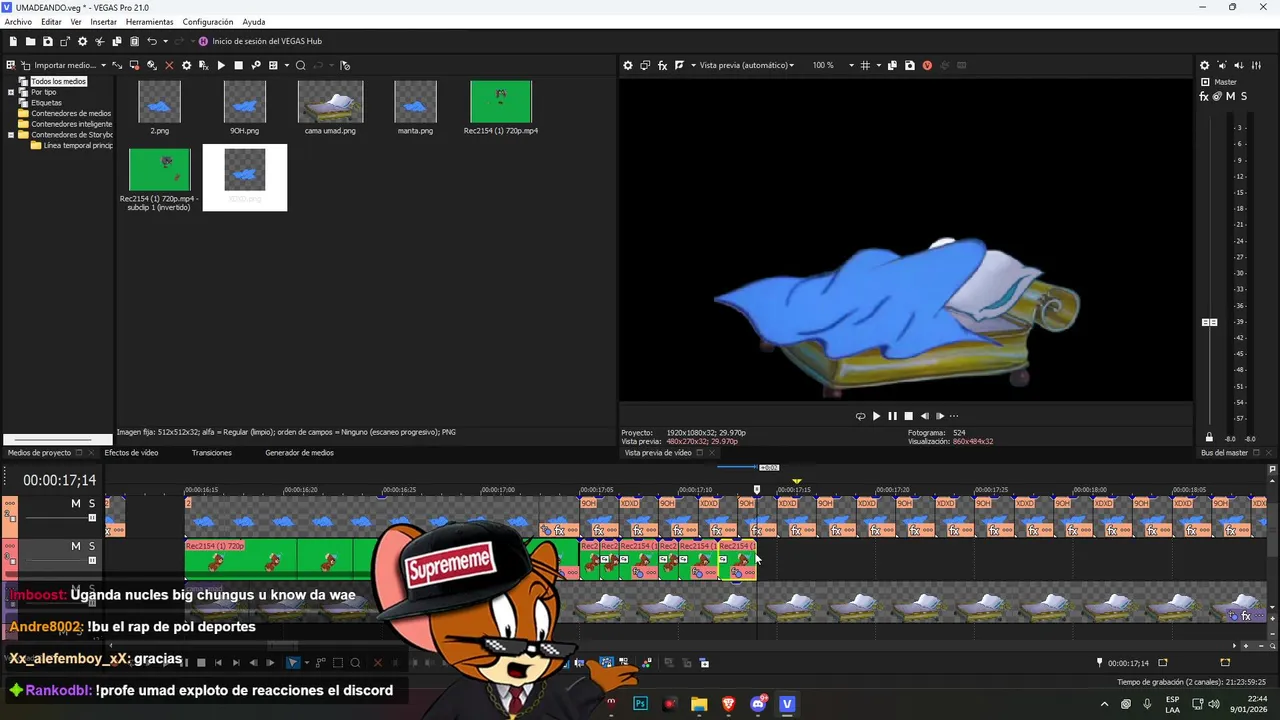Image resolution: width=1280 pixels, height=720 pixels.
Task: Switch to Transiciones tab
Action: pos(212,453)
